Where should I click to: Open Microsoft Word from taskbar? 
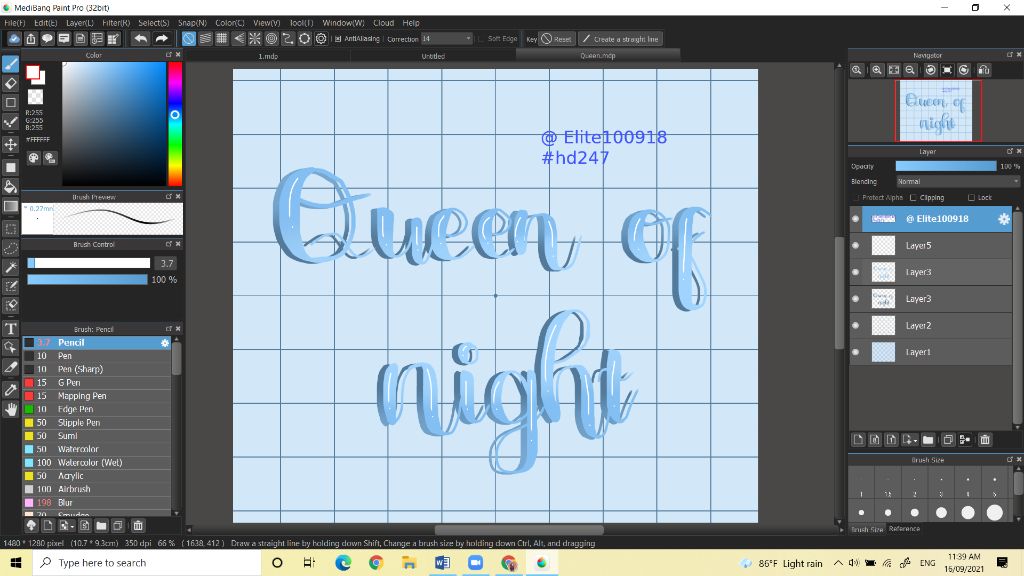442,563
